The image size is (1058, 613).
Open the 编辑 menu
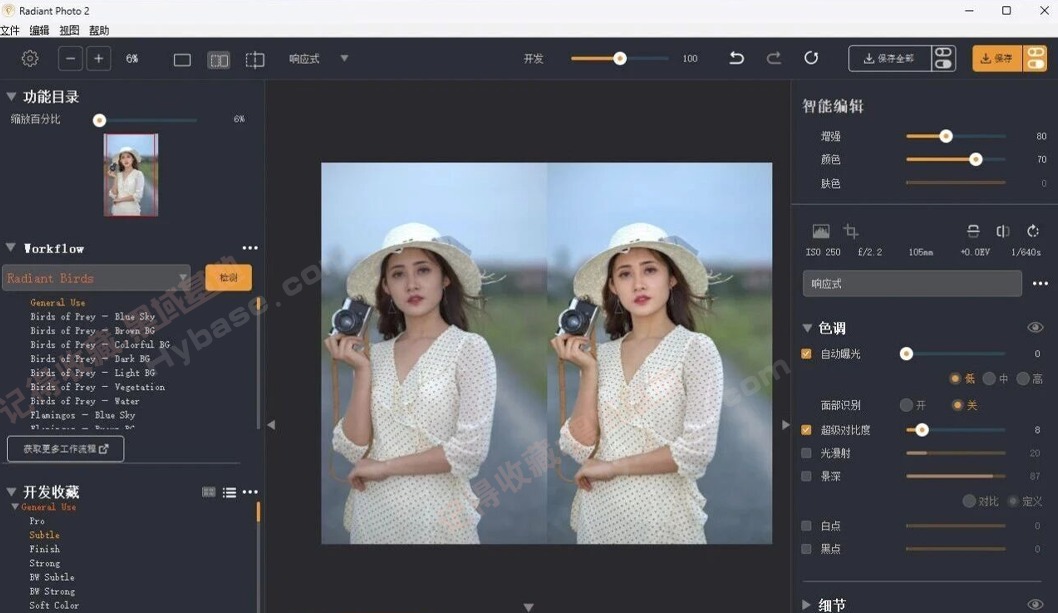tap(38, 30)
